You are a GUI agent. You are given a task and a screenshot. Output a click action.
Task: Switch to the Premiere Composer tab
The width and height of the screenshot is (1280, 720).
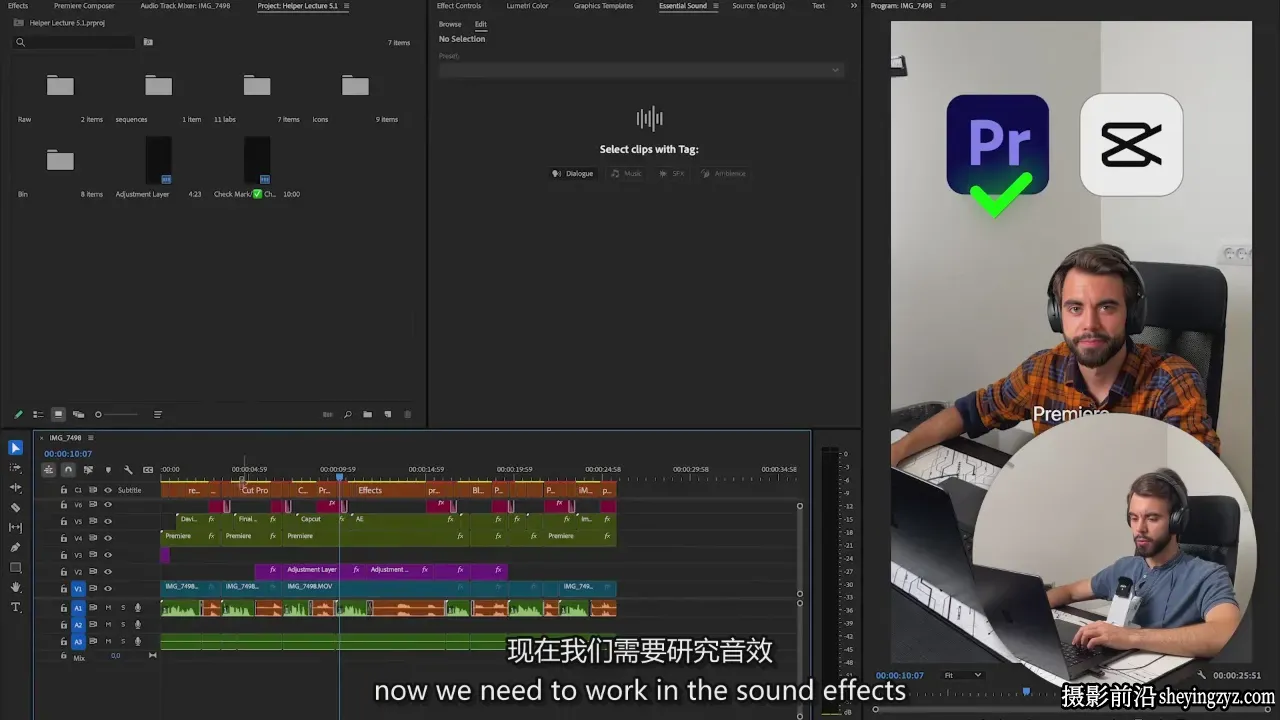tap(84, 6)
